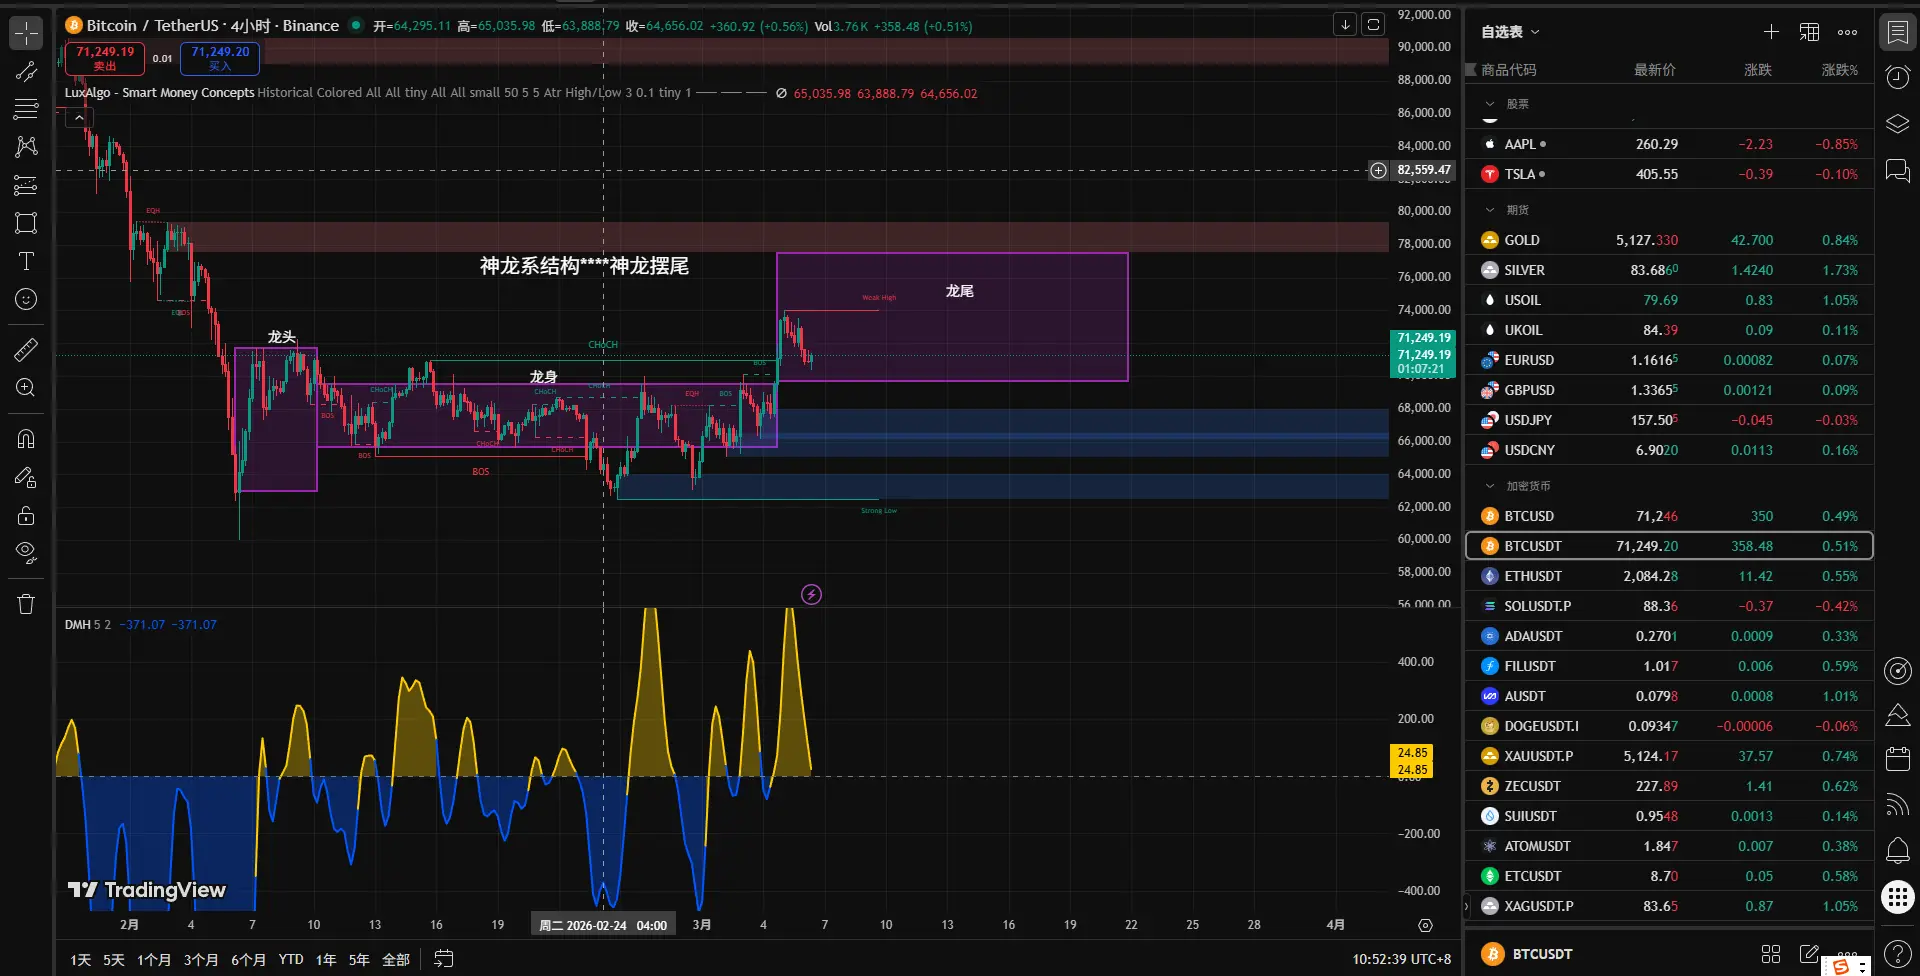The width and height of the screenshot is (1920, 976).
Task: Open chart settings gear on price scale
Action: [x=1425, y=925]
